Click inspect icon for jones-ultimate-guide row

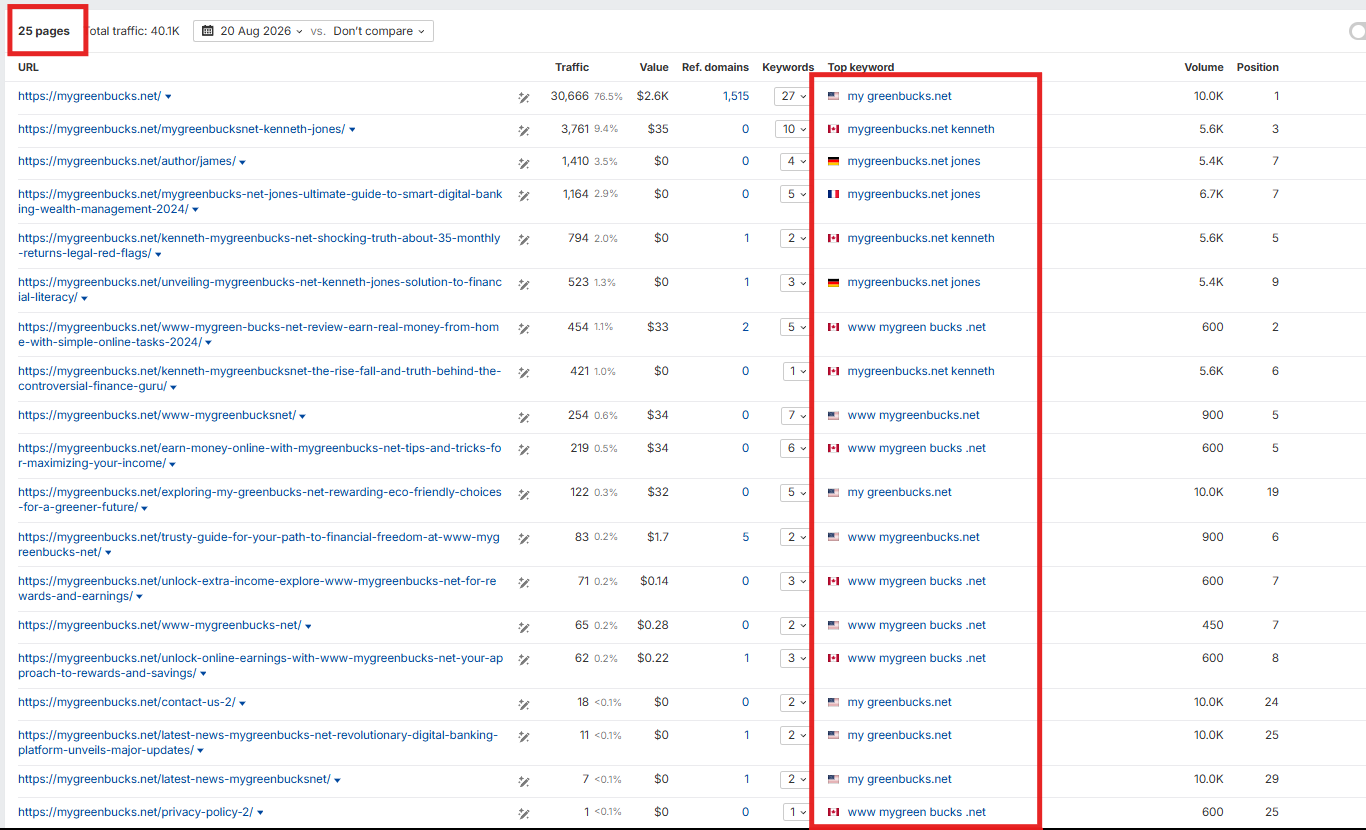point(523,195)
